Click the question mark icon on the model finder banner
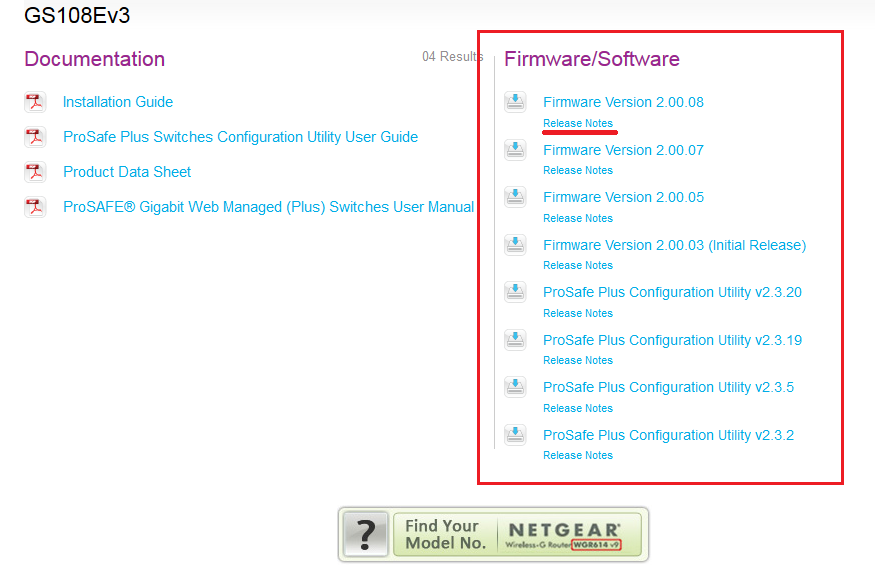Image resolution: width=875 pixels, height=575 pixels. coord(366,534)
